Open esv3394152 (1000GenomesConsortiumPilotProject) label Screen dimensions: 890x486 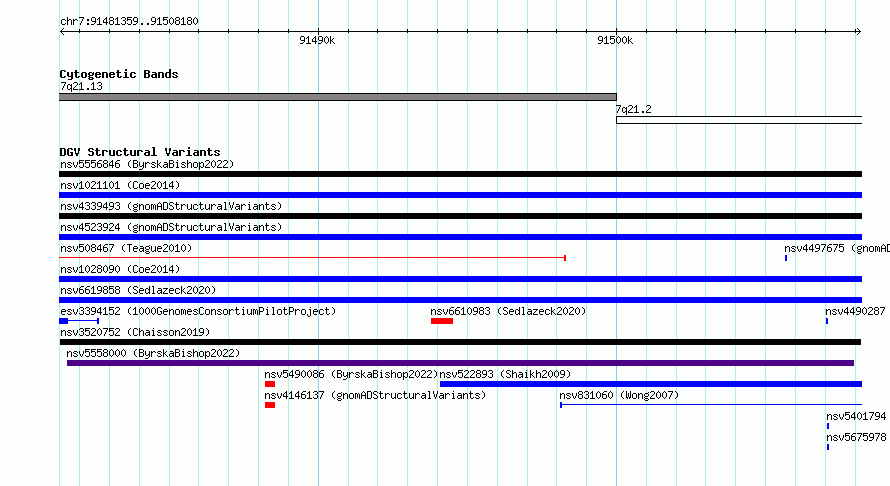click(x=198, y=311)
